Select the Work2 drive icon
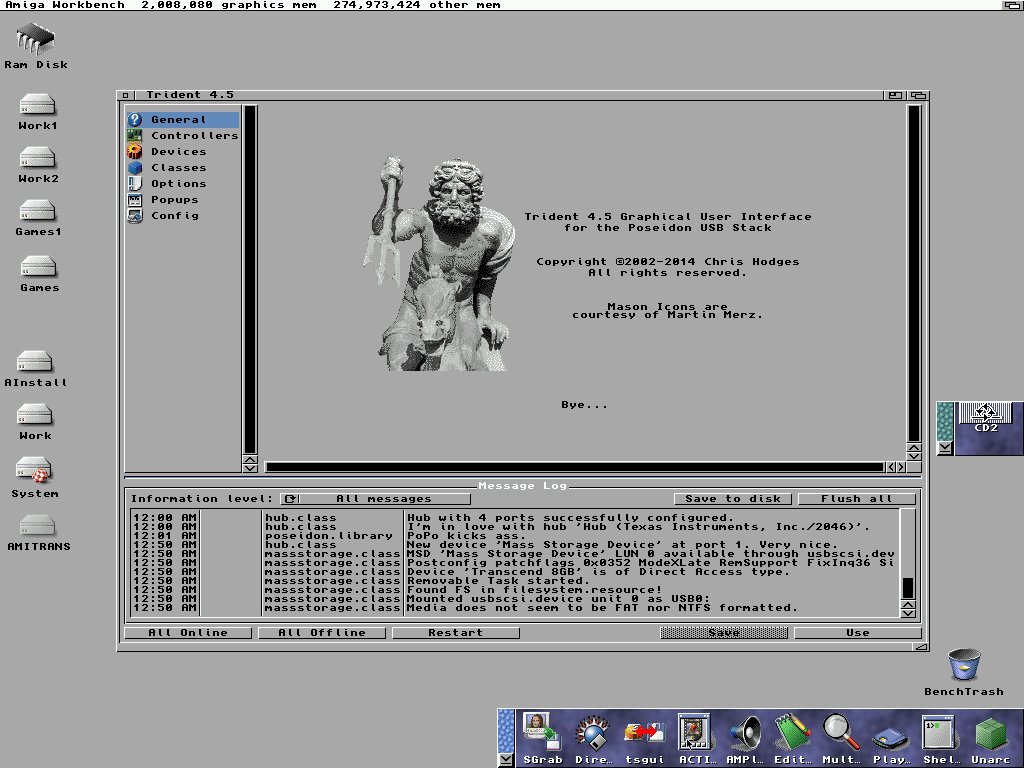Viewport: 1024px width, 768px height. coord(38,165)
